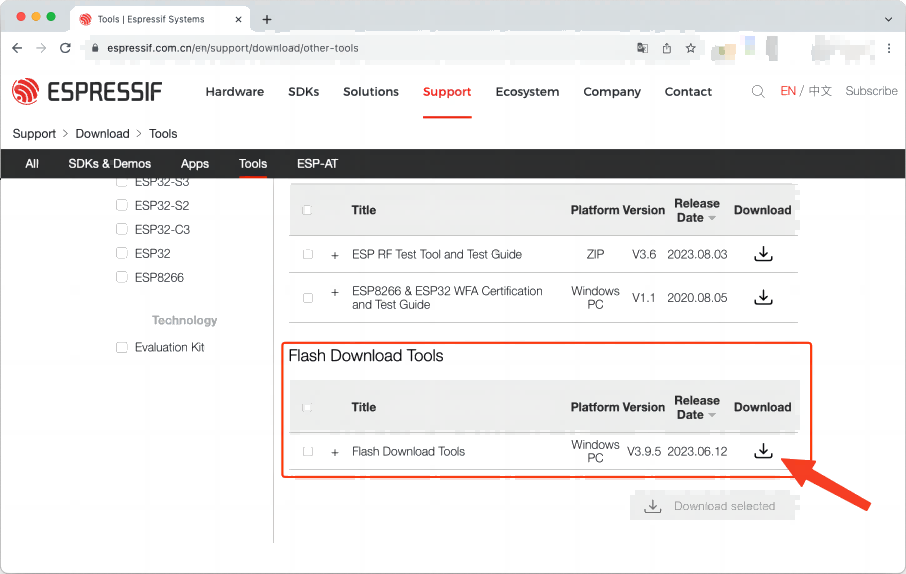Sort upper table by Release Date arrow
This screenshot has width=906, height=574.
point(712,219)
